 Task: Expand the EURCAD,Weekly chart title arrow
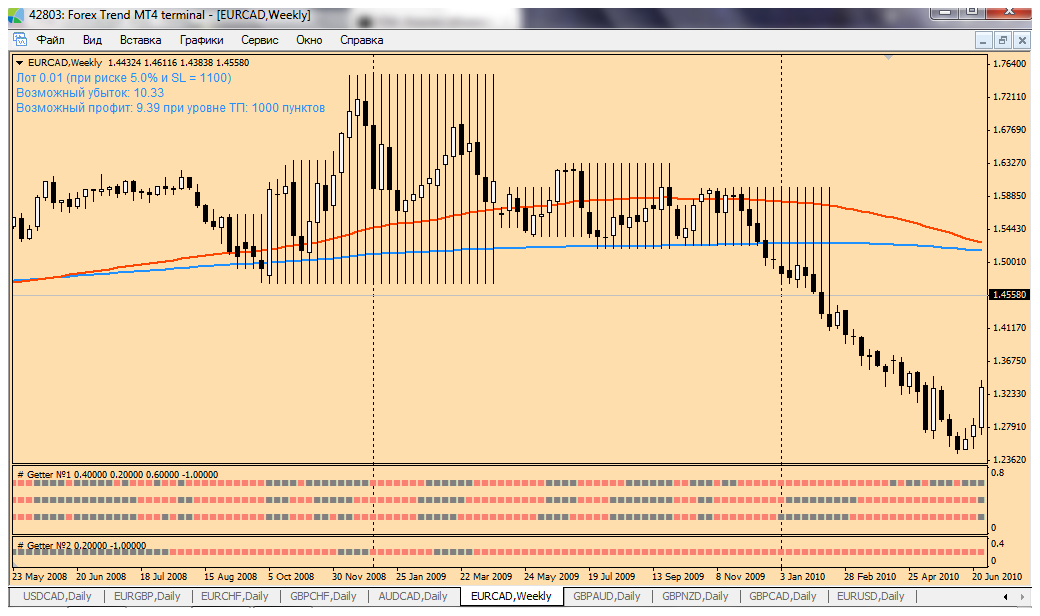pos(20,63)
